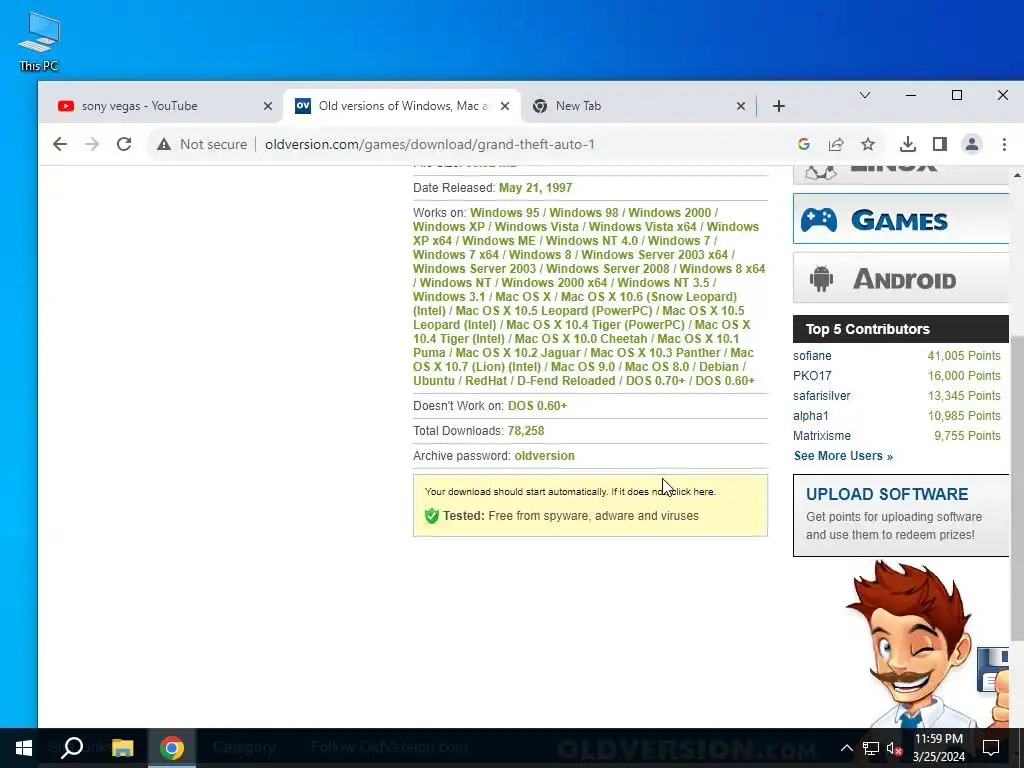Click '41,005 Points' for sofiane
This screenshot has width=1024, height=768.
[x=964, y=356]
